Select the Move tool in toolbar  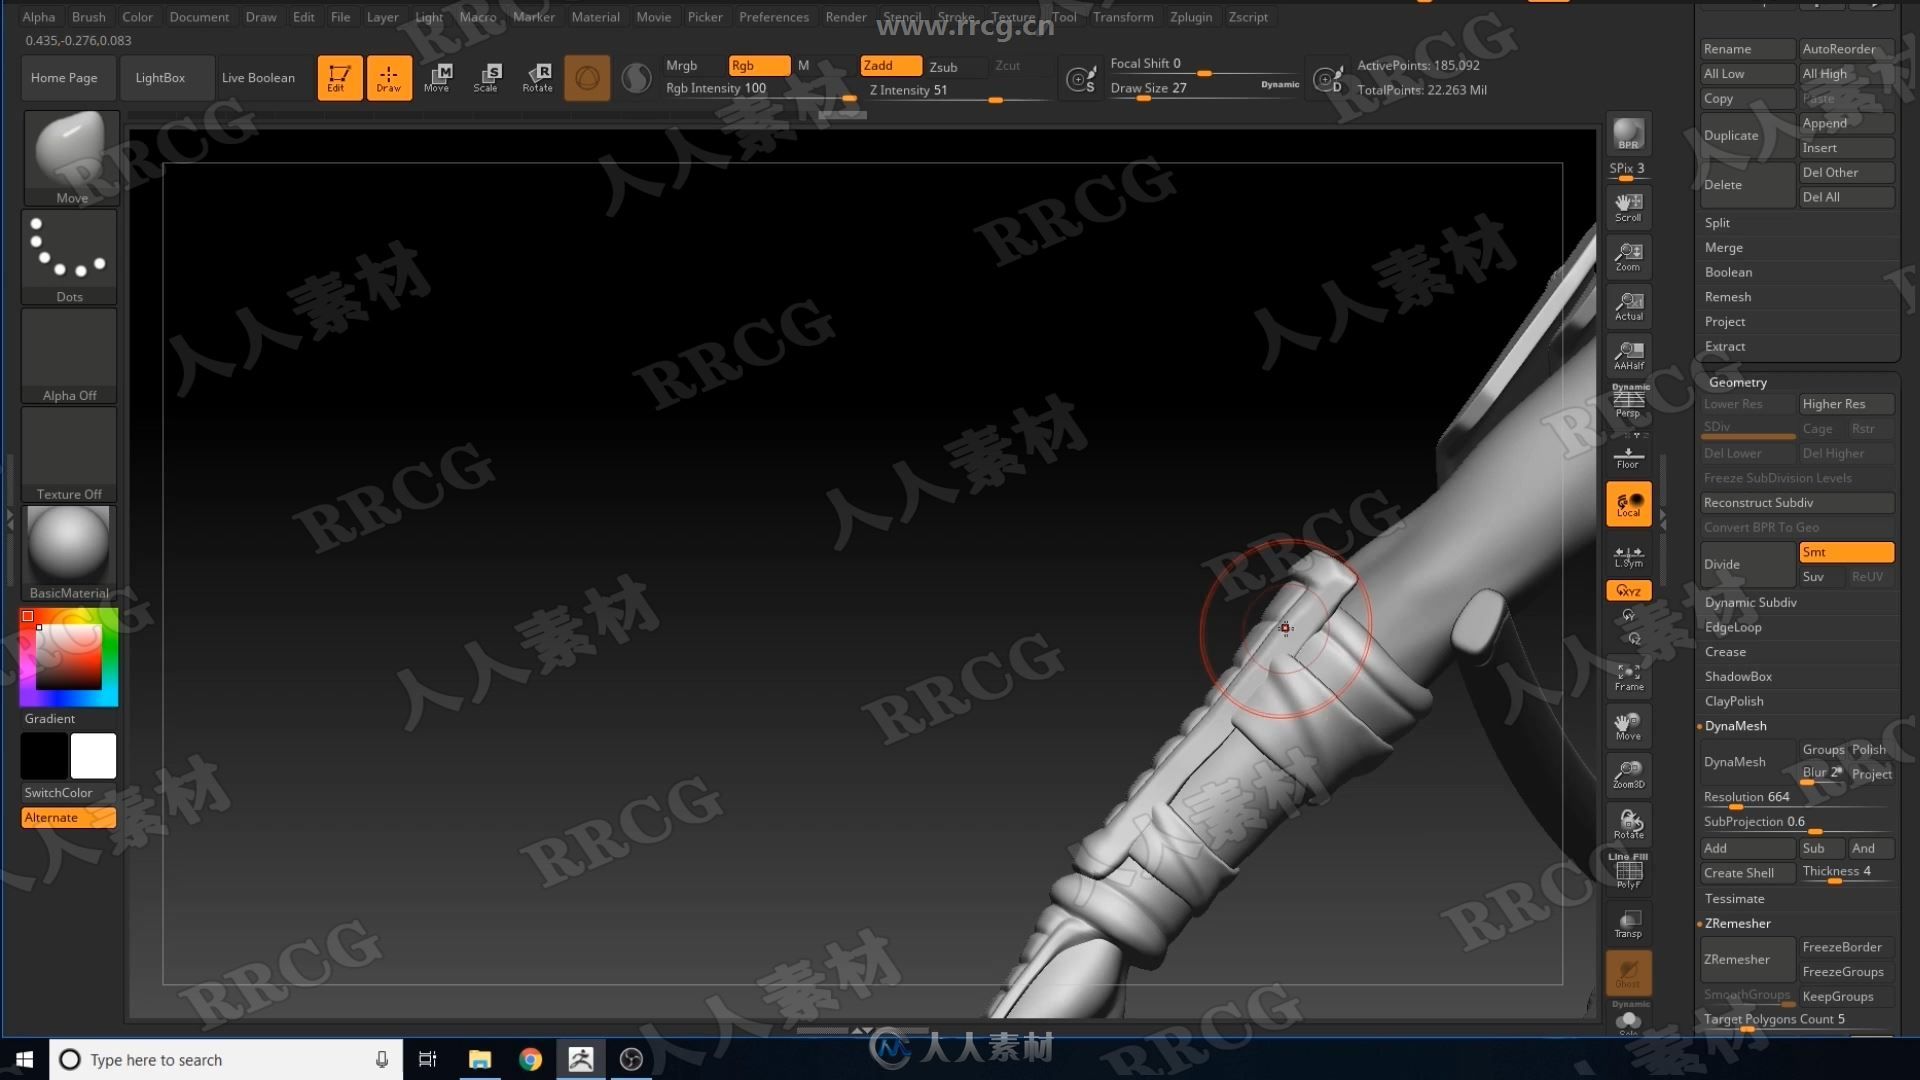pyautogui.click(x=438, y=76)
